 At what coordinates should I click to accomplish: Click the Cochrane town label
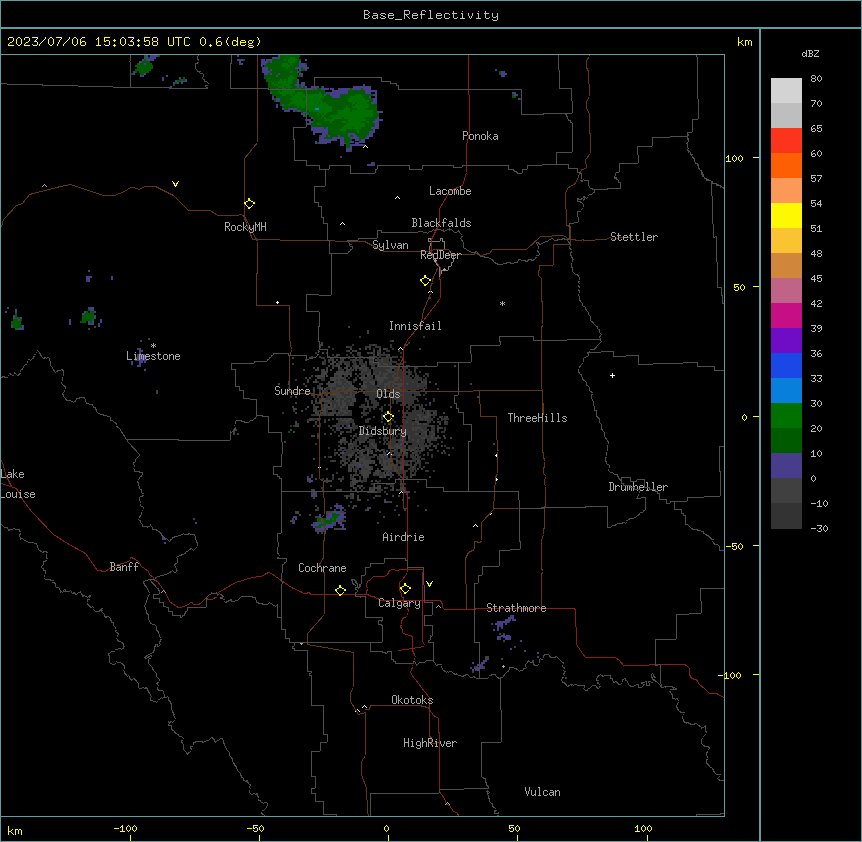click(322, 568)
